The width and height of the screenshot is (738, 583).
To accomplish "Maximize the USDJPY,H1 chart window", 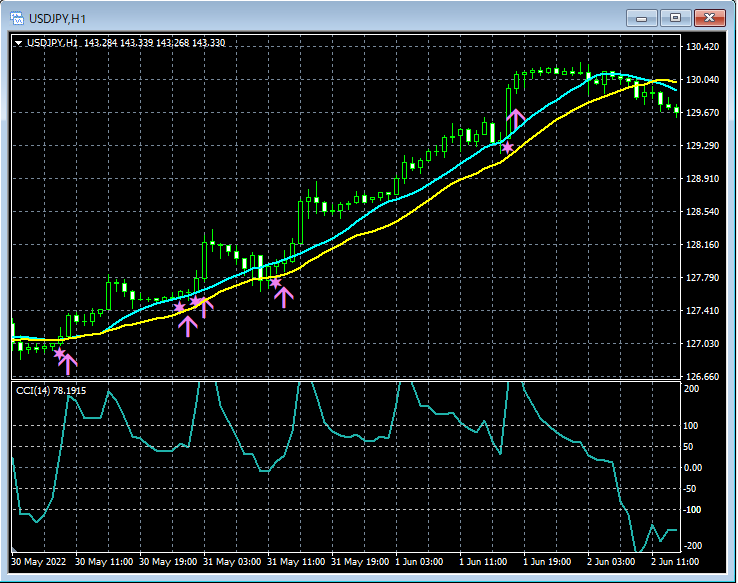I will [x=675, y=18].
